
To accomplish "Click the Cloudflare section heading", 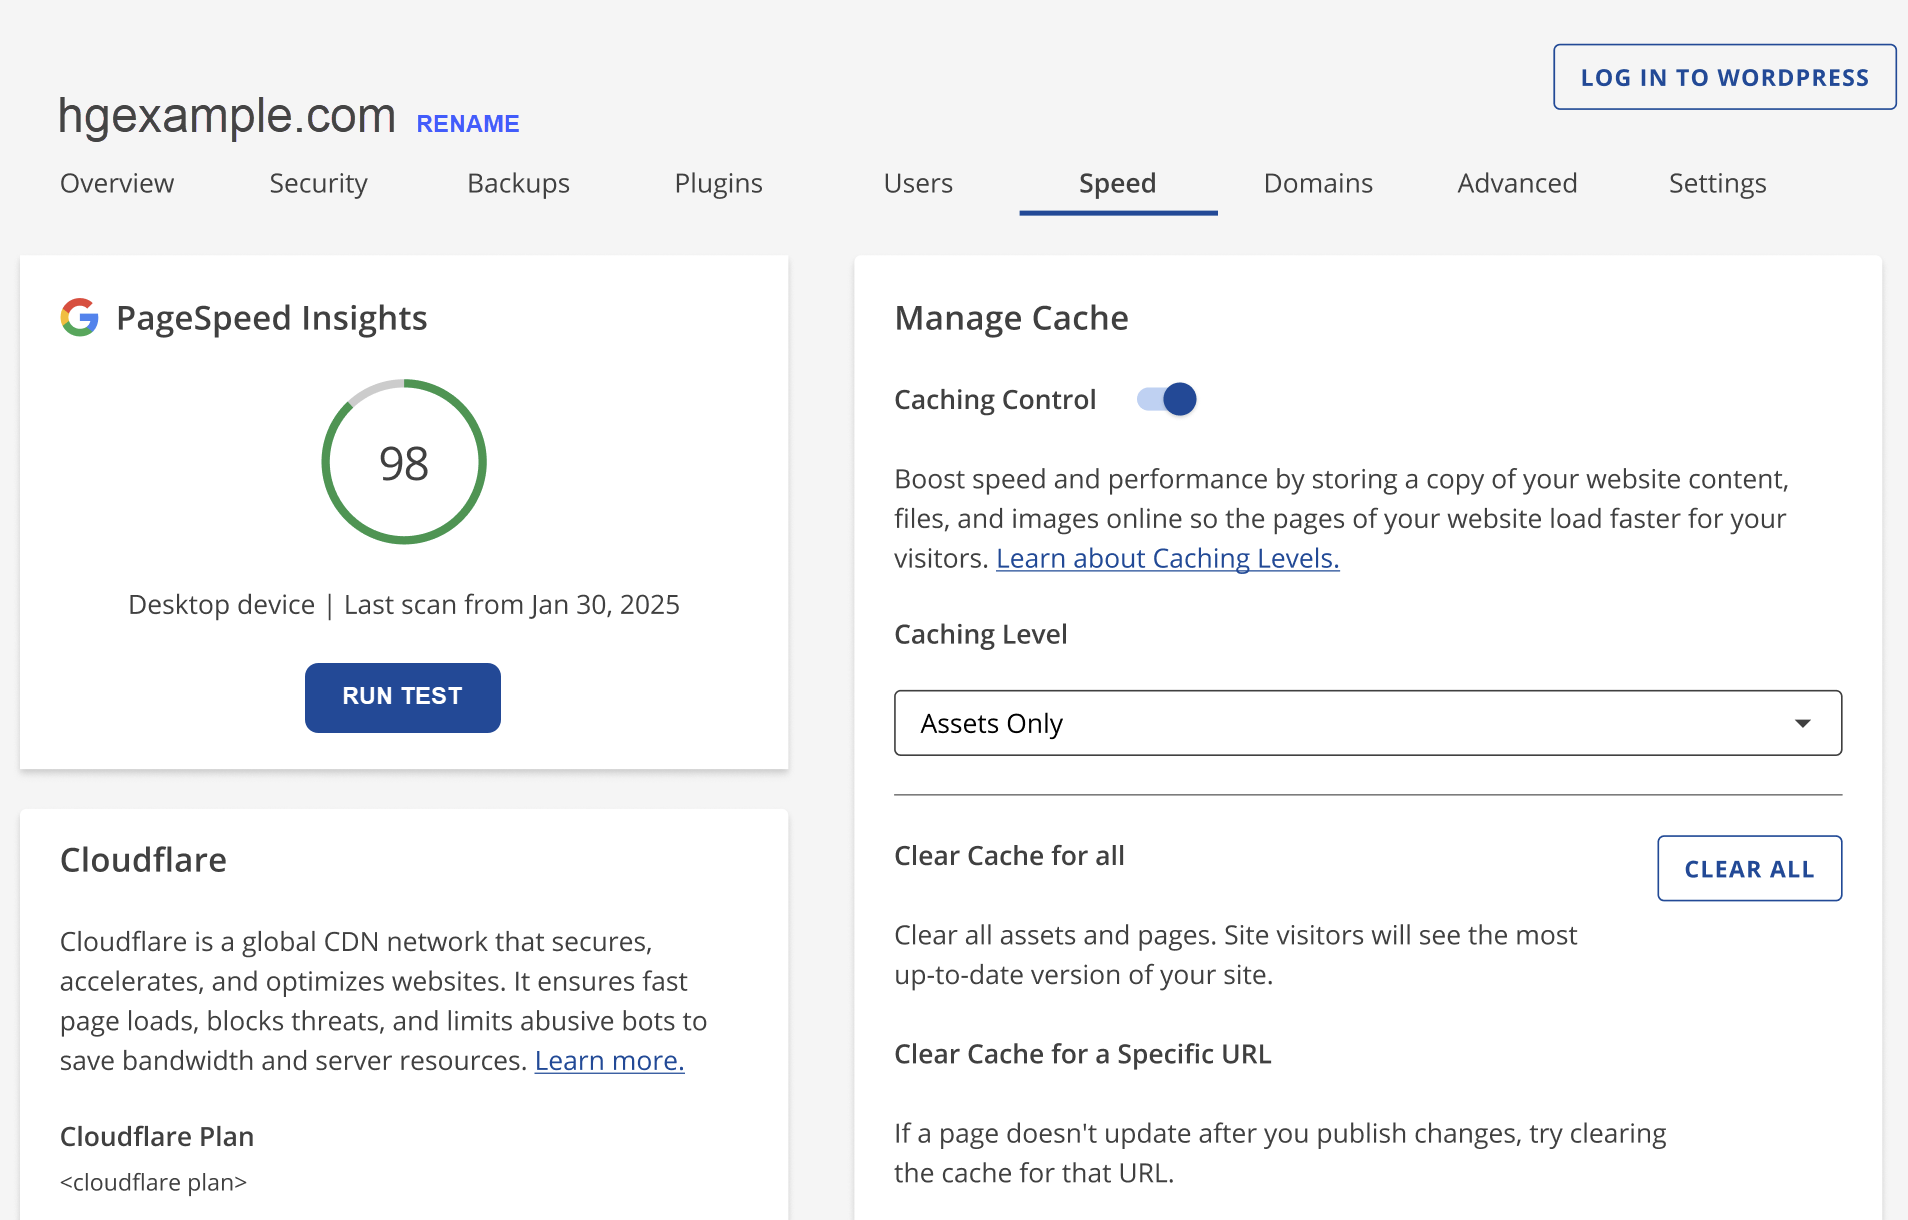I will click(143, 860).
